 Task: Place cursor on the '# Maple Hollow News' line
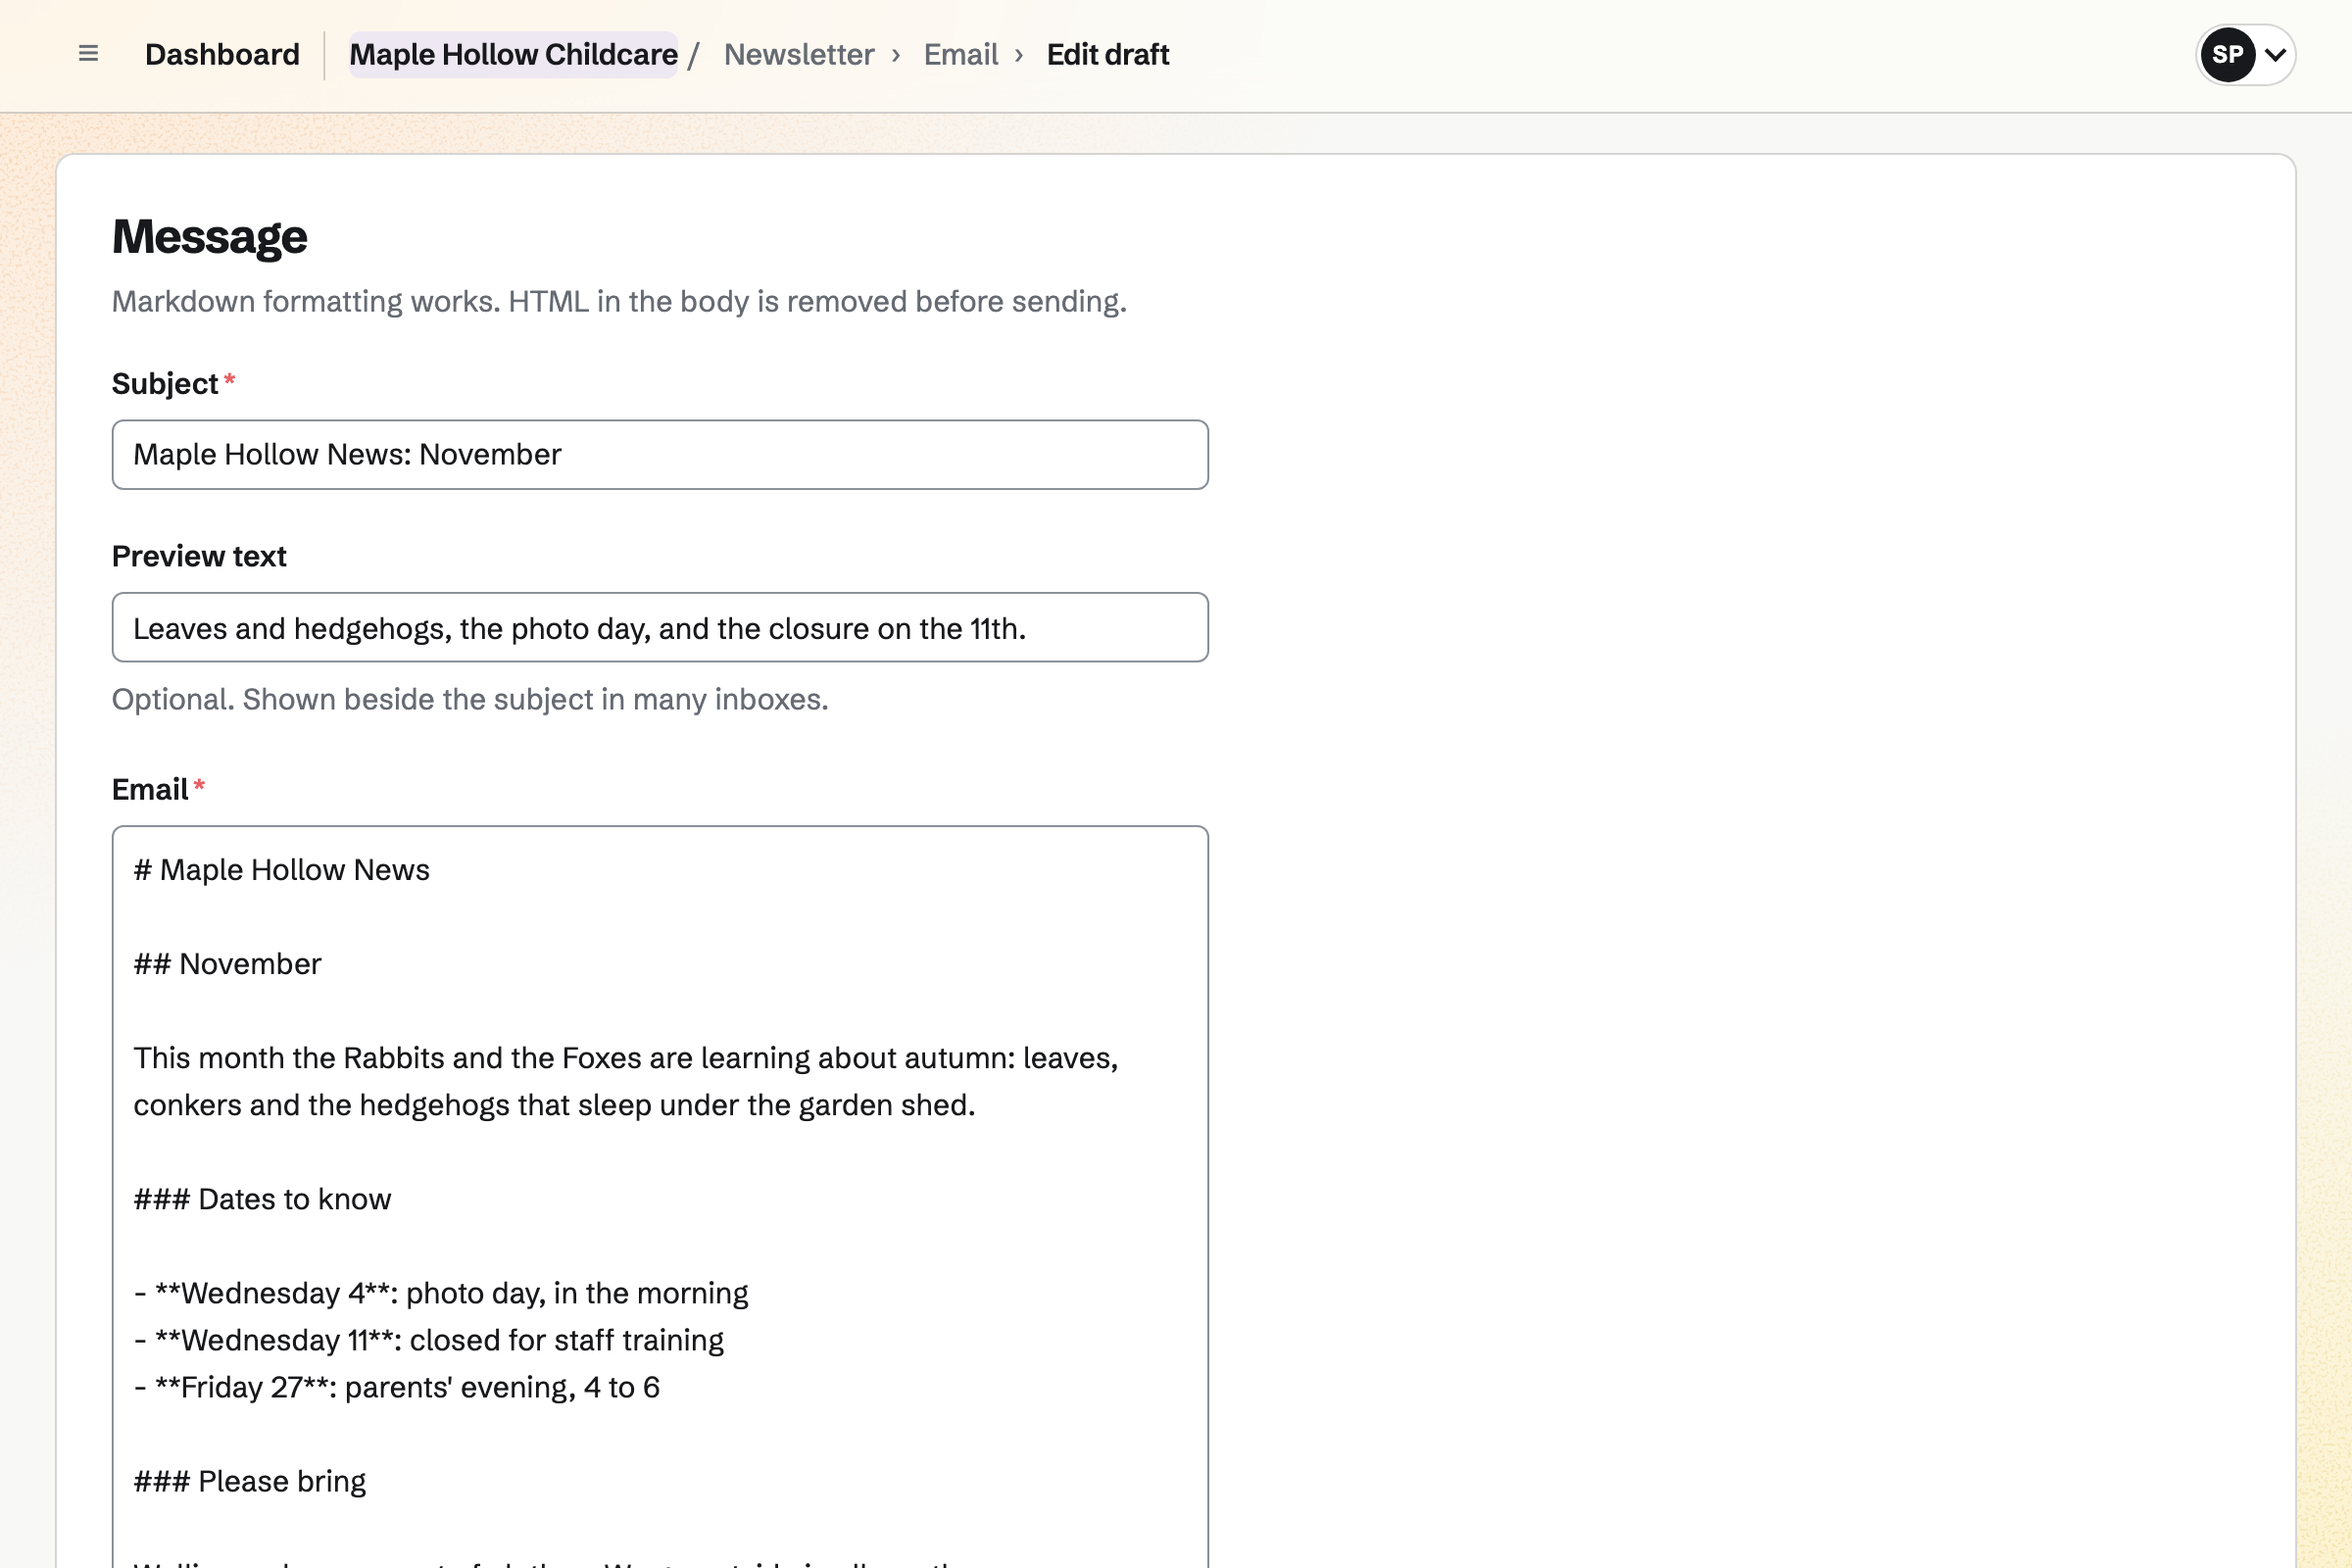point(281,870)
